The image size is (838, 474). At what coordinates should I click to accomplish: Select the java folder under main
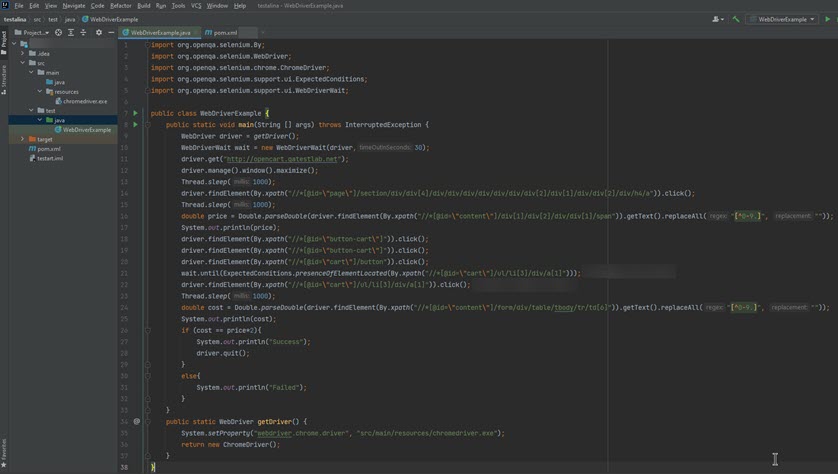55,82
